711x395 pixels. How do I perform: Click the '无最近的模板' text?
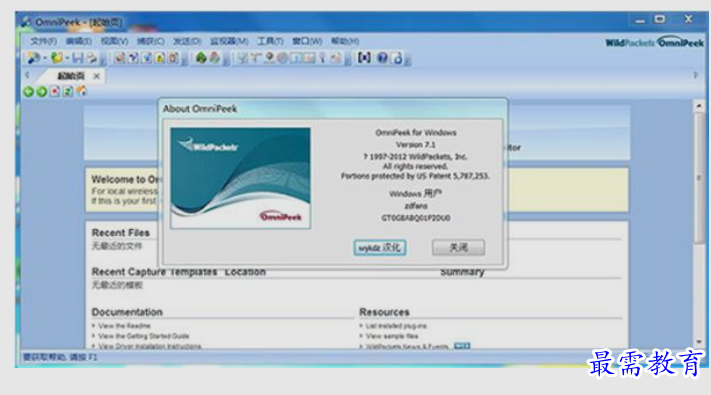pyautogui.click(x=117, y=285)
